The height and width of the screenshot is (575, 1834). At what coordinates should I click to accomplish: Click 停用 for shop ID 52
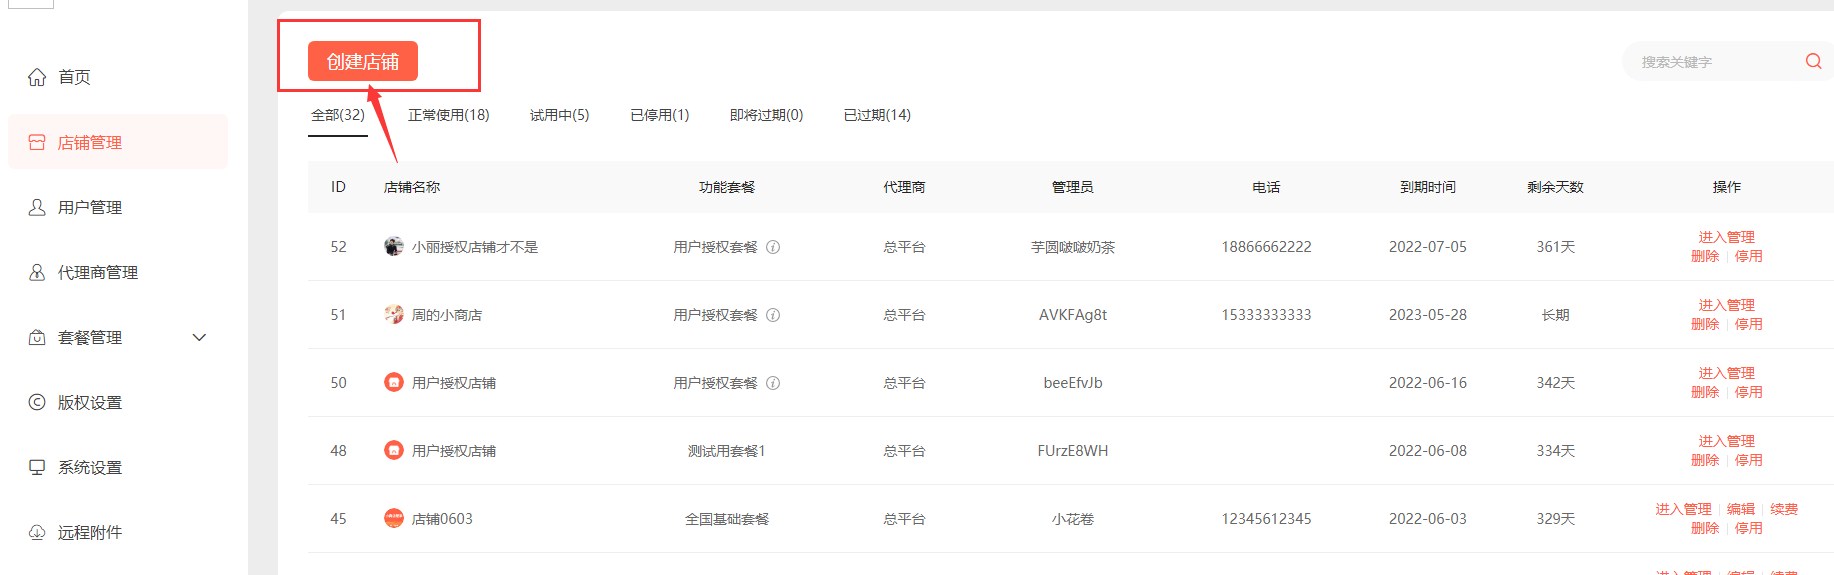[x=1749, y=256]
